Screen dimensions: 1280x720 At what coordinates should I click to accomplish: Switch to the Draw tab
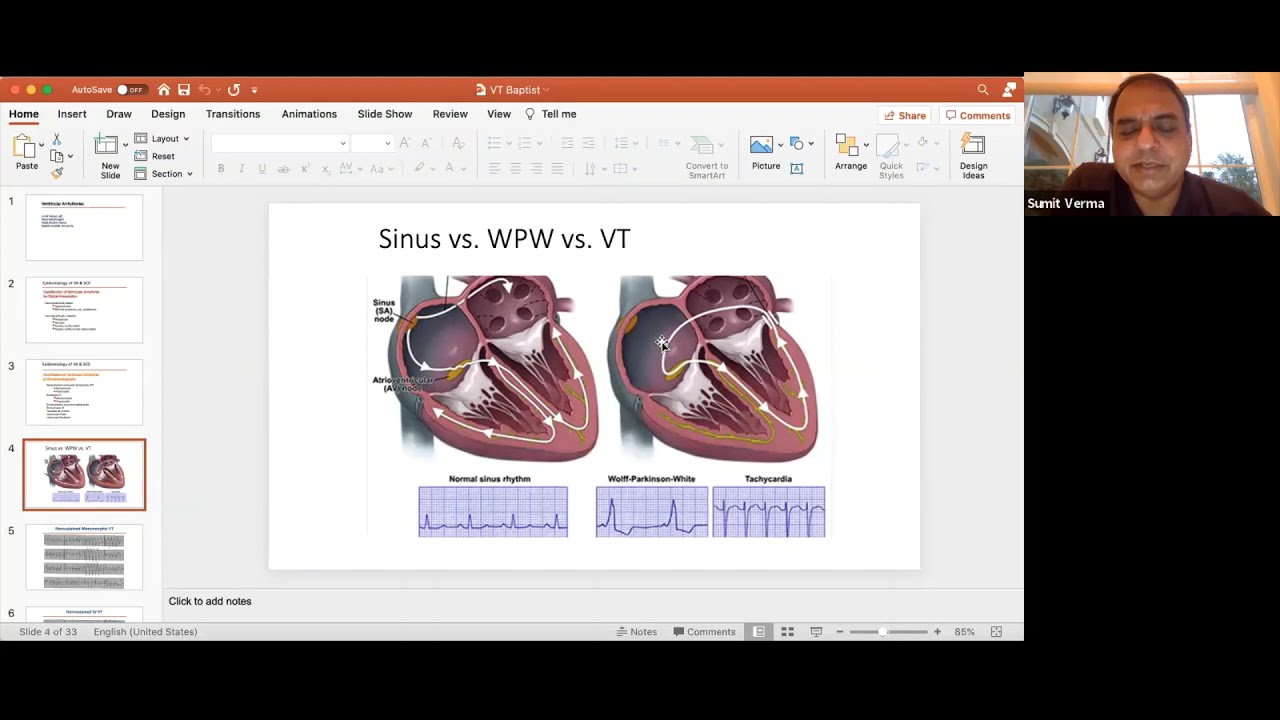pos(119,114)
